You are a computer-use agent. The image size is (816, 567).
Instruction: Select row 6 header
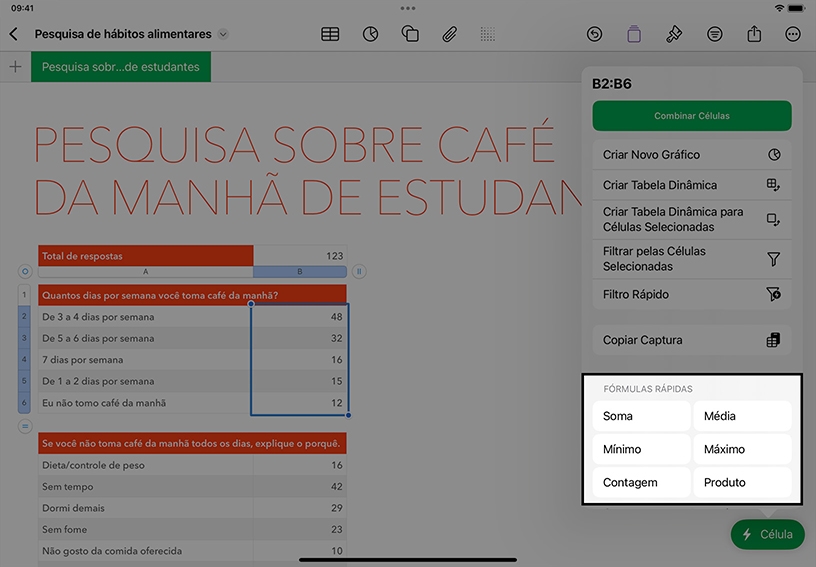pyautogui.click(x=24, y=403)
